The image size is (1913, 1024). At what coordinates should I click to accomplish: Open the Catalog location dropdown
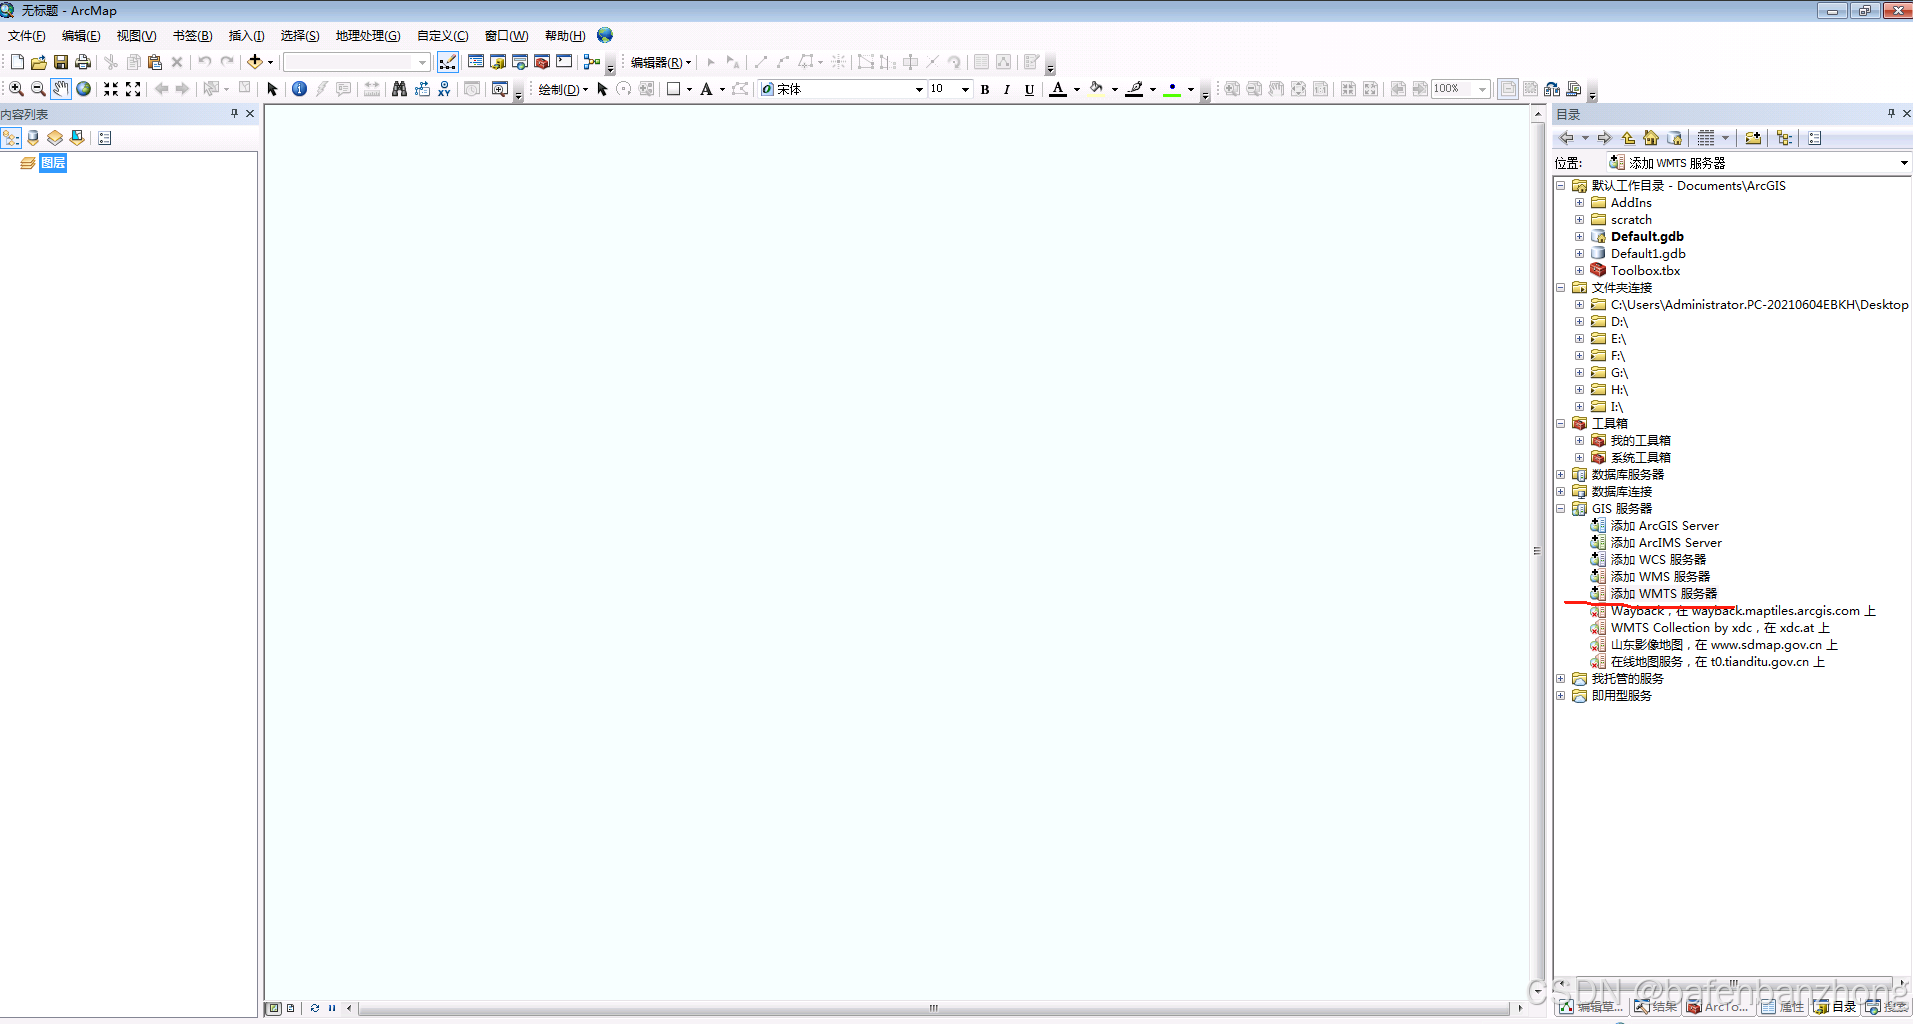click(x=1904, y=163)
